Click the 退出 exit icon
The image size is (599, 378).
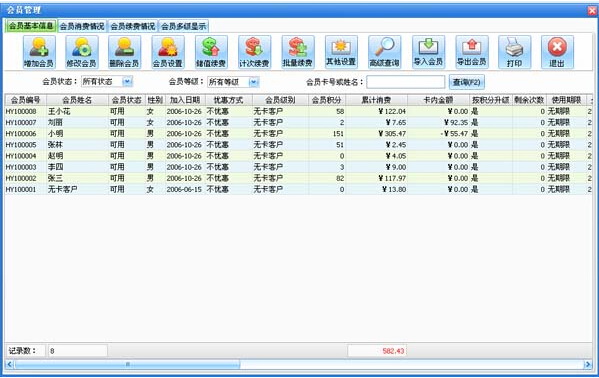tap(557, 52)
